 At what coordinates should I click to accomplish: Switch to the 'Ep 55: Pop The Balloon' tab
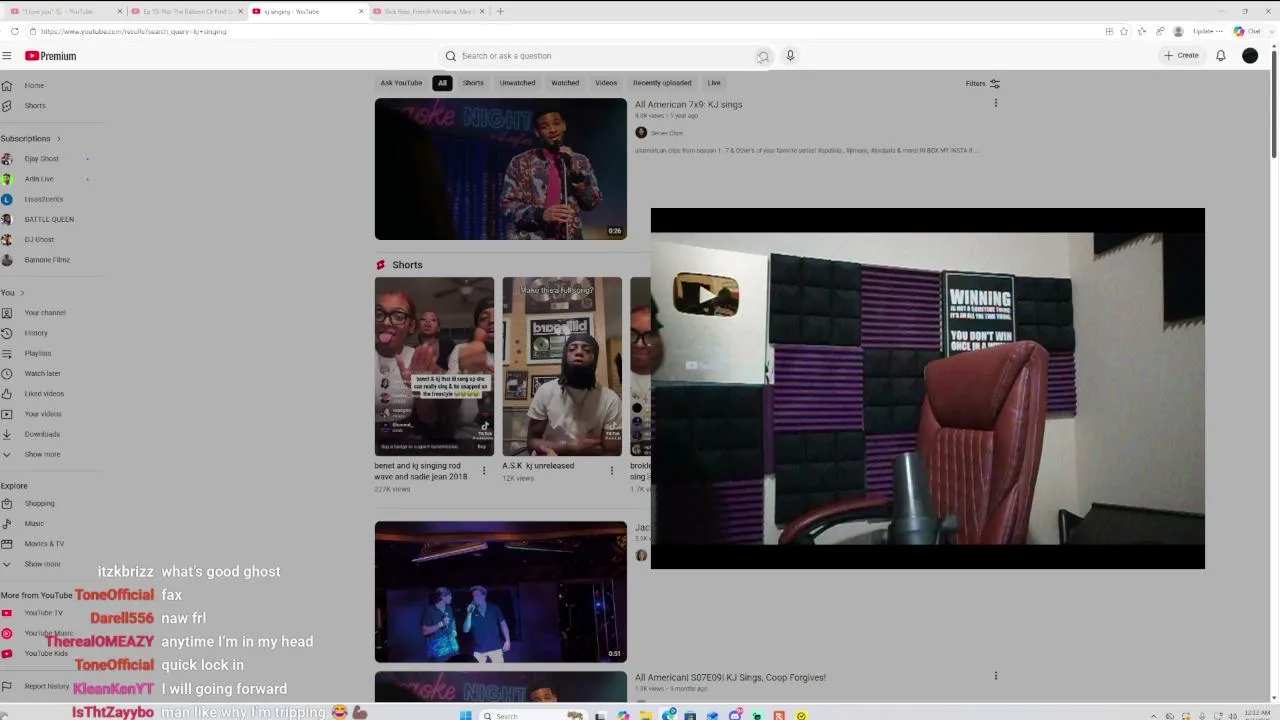tap(188, 11)
